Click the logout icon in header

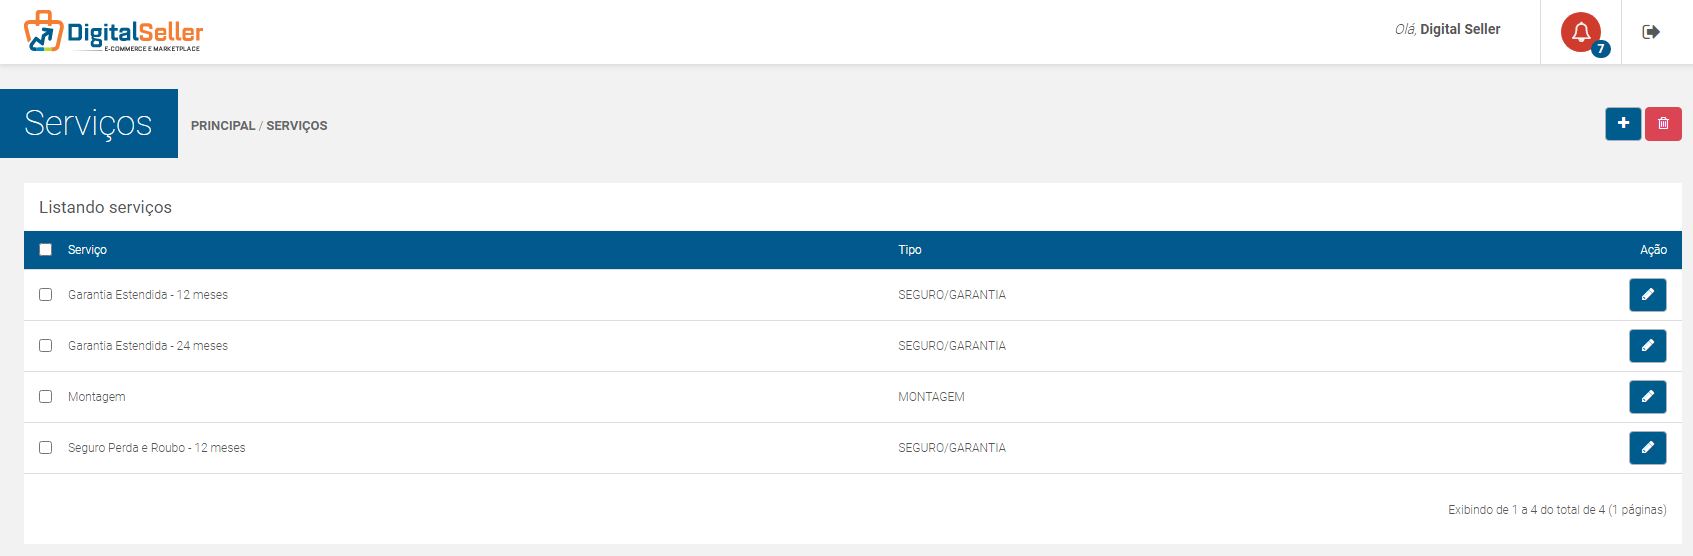[x=1651, y=32]
